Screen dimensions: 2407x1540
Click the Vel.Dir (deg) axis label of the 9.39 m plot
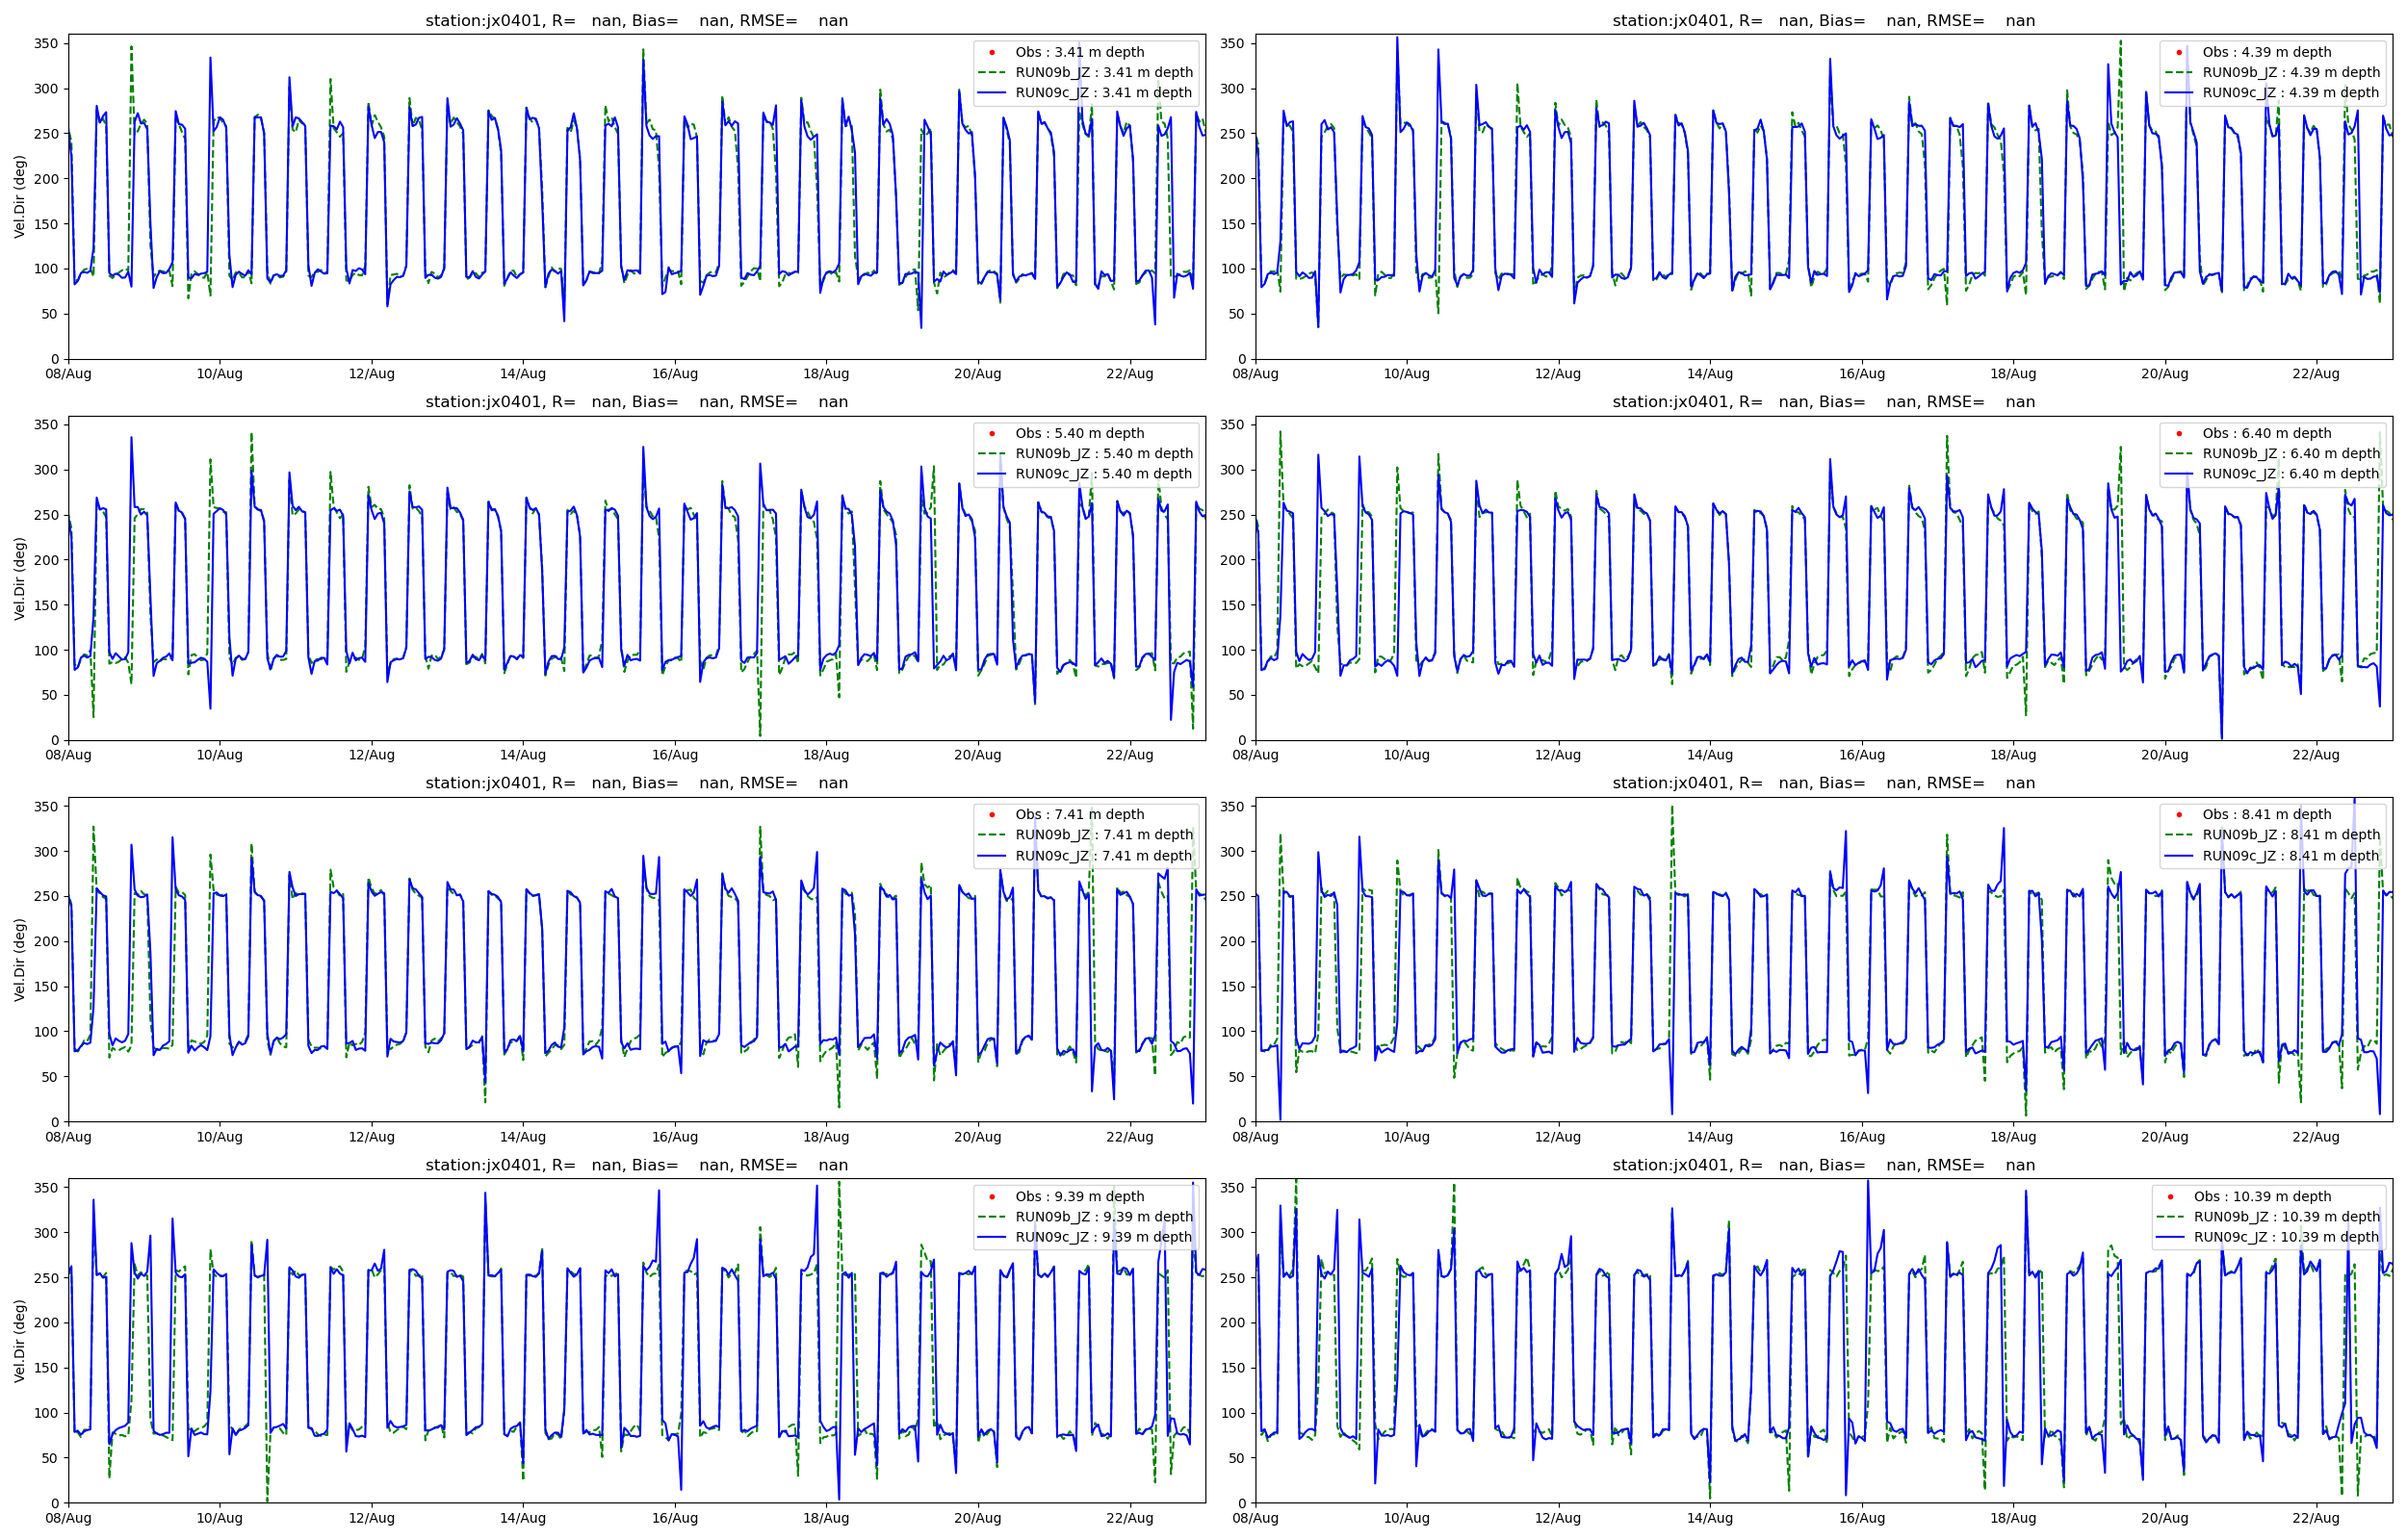click(x=19, y=1341)
